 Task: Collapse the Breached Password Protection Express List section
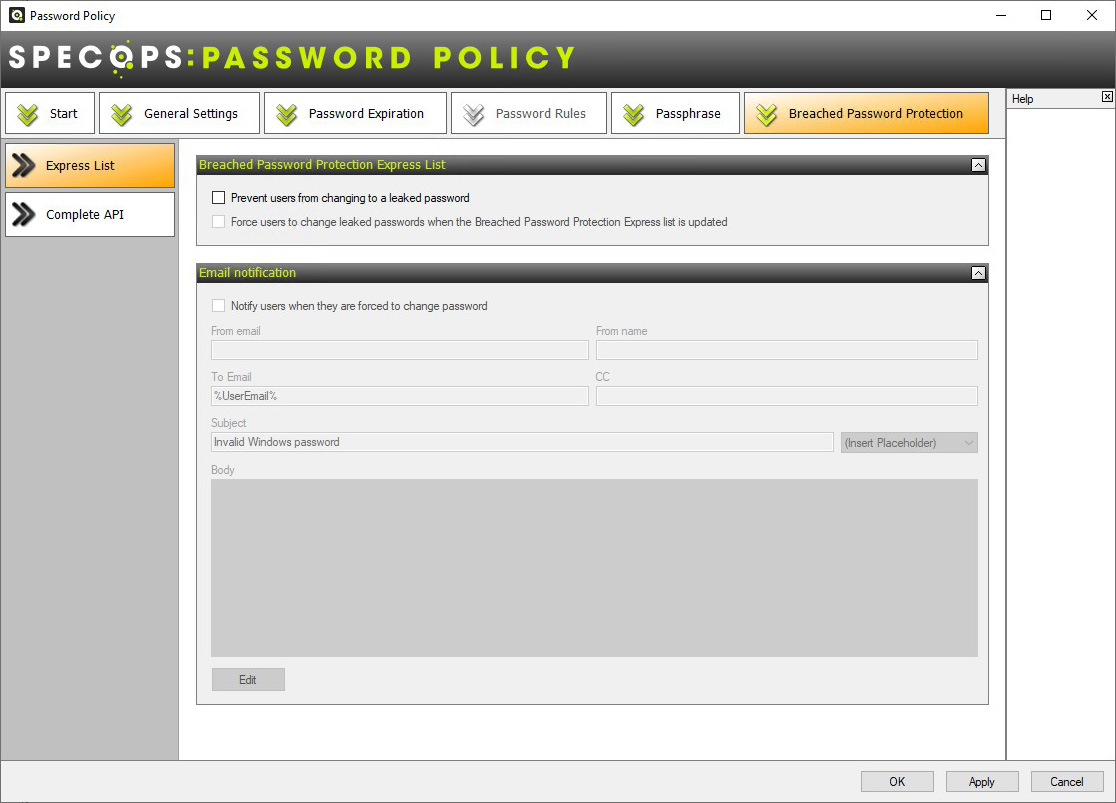tap(978, 165)
